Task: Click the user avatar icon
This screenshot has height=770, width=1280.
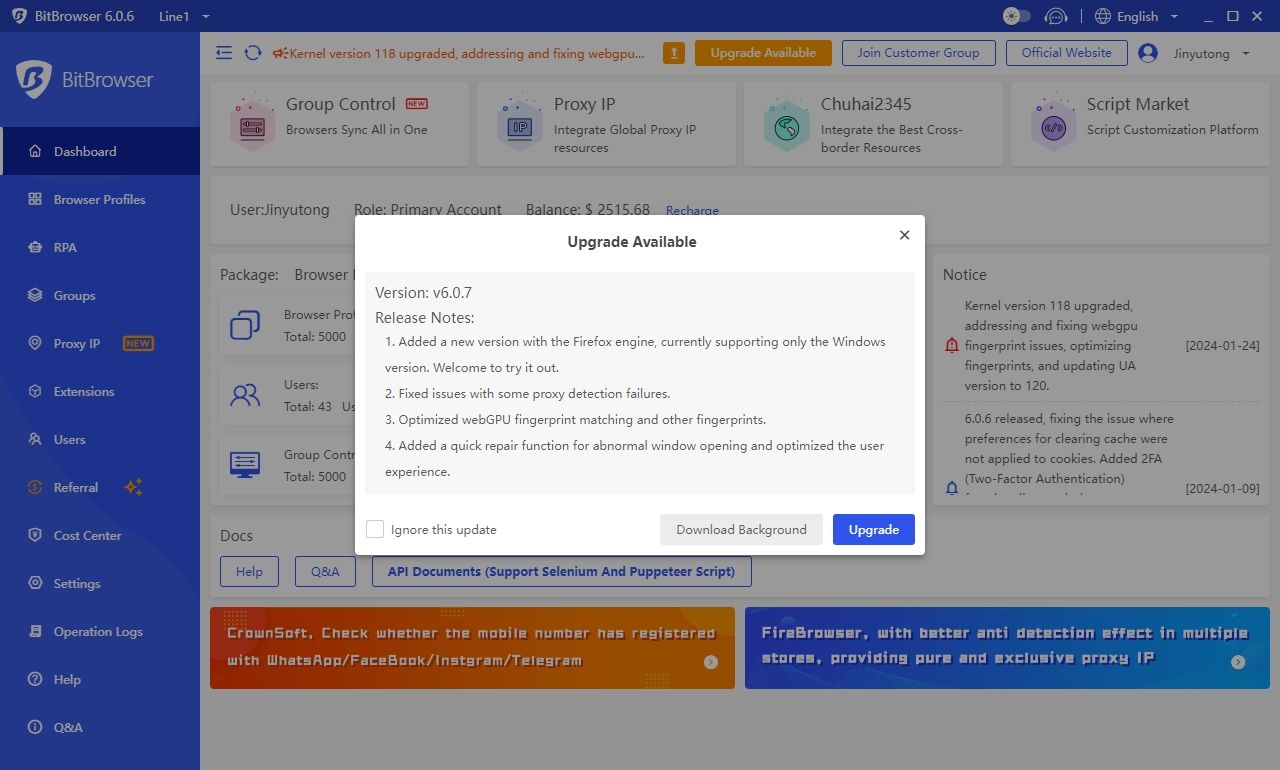Action: click(x=1148, y=53)
